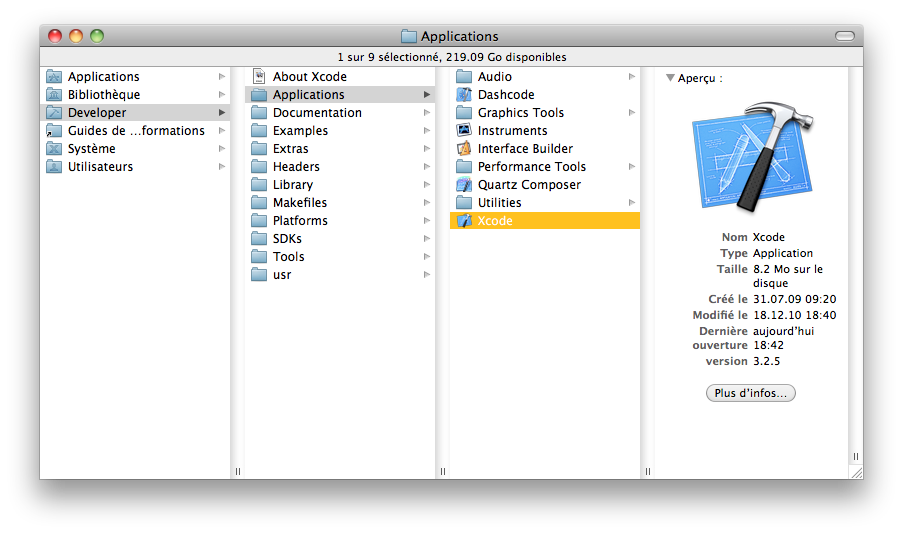Click the Interface Builder application icon
This screenshot has width=903, height=534.
[464, 149]
